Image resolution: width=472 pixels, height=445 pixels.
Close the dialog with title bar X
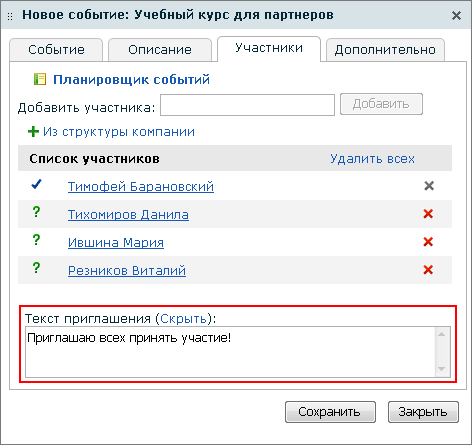pos(456,15)
